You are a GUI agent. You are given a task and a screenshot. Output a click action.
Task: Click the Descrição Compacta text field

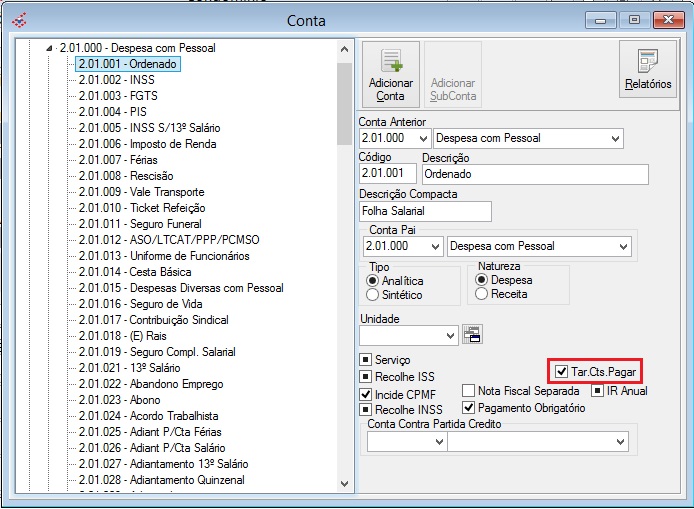424,211
